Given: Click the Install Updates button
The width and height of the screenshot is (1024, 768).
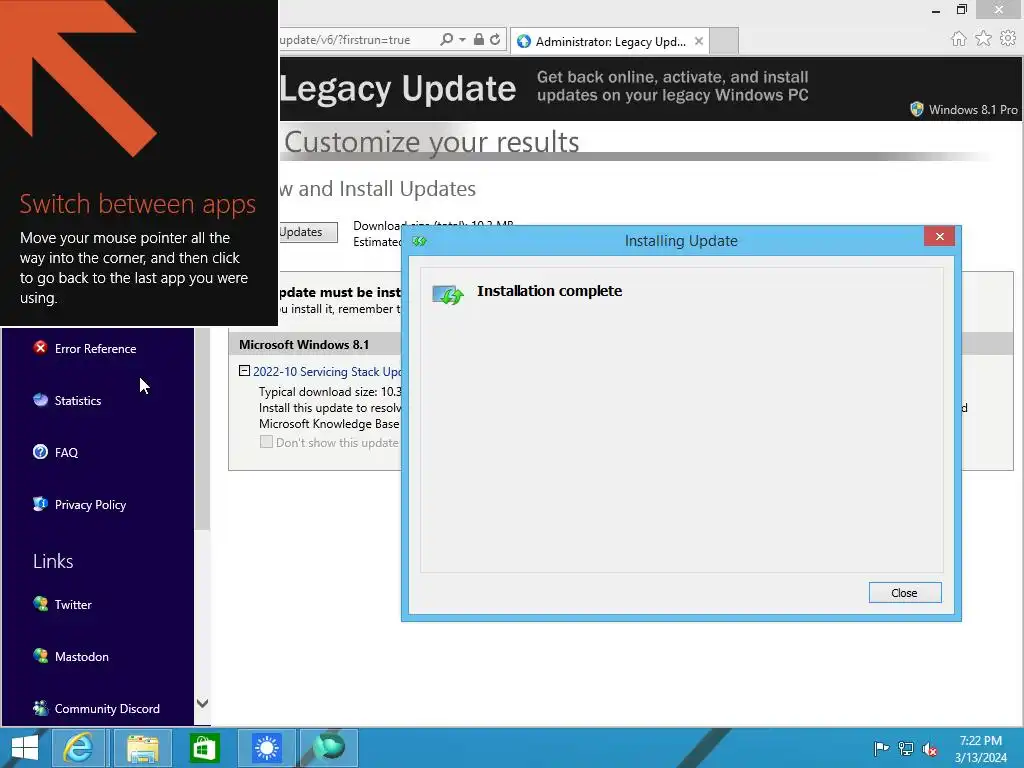Looking at the screenshot, I should tap(308, 232).
